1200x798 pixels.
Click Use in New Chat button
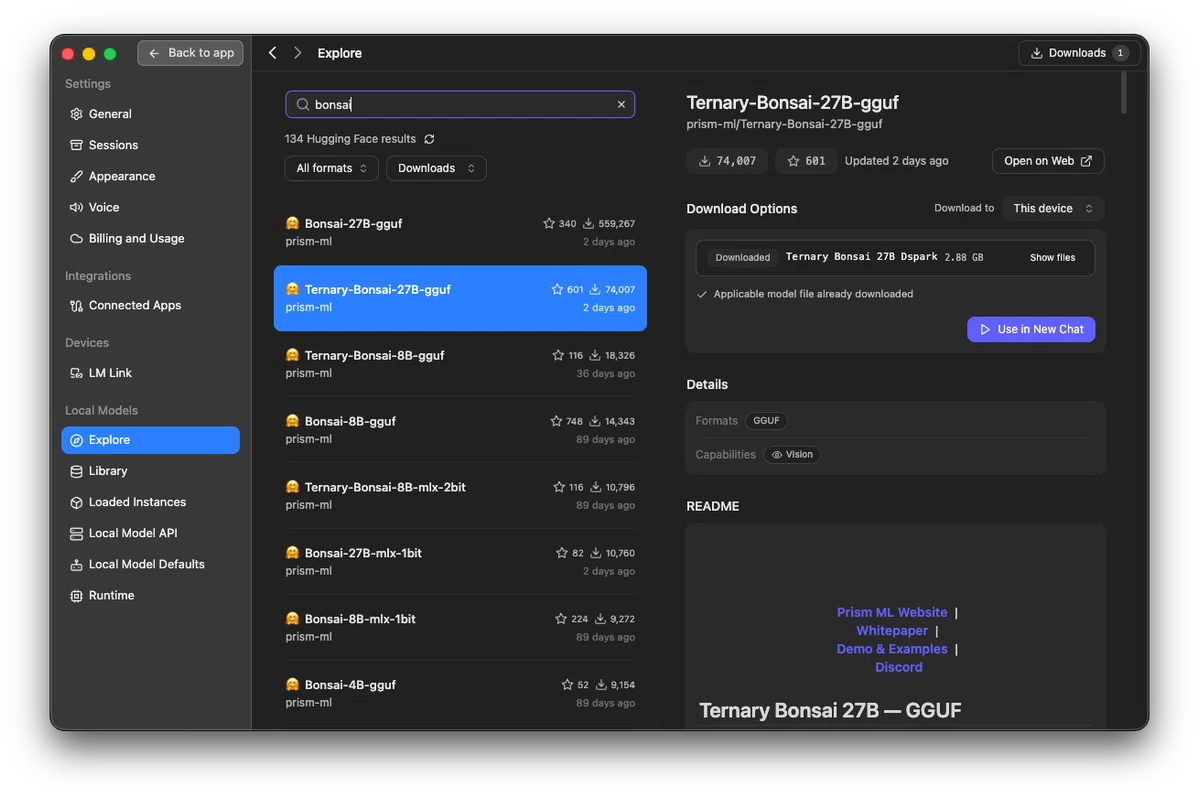[x=1031, y=329]
